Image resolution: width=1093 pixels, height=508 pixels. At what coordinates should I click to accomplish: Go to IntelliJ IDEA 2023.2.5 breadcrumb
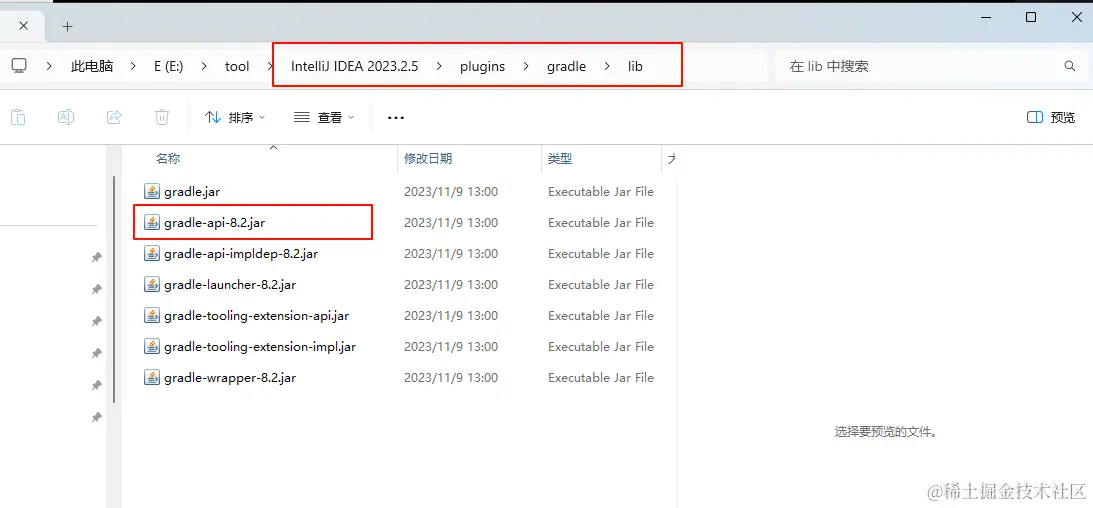coord(354,66)
